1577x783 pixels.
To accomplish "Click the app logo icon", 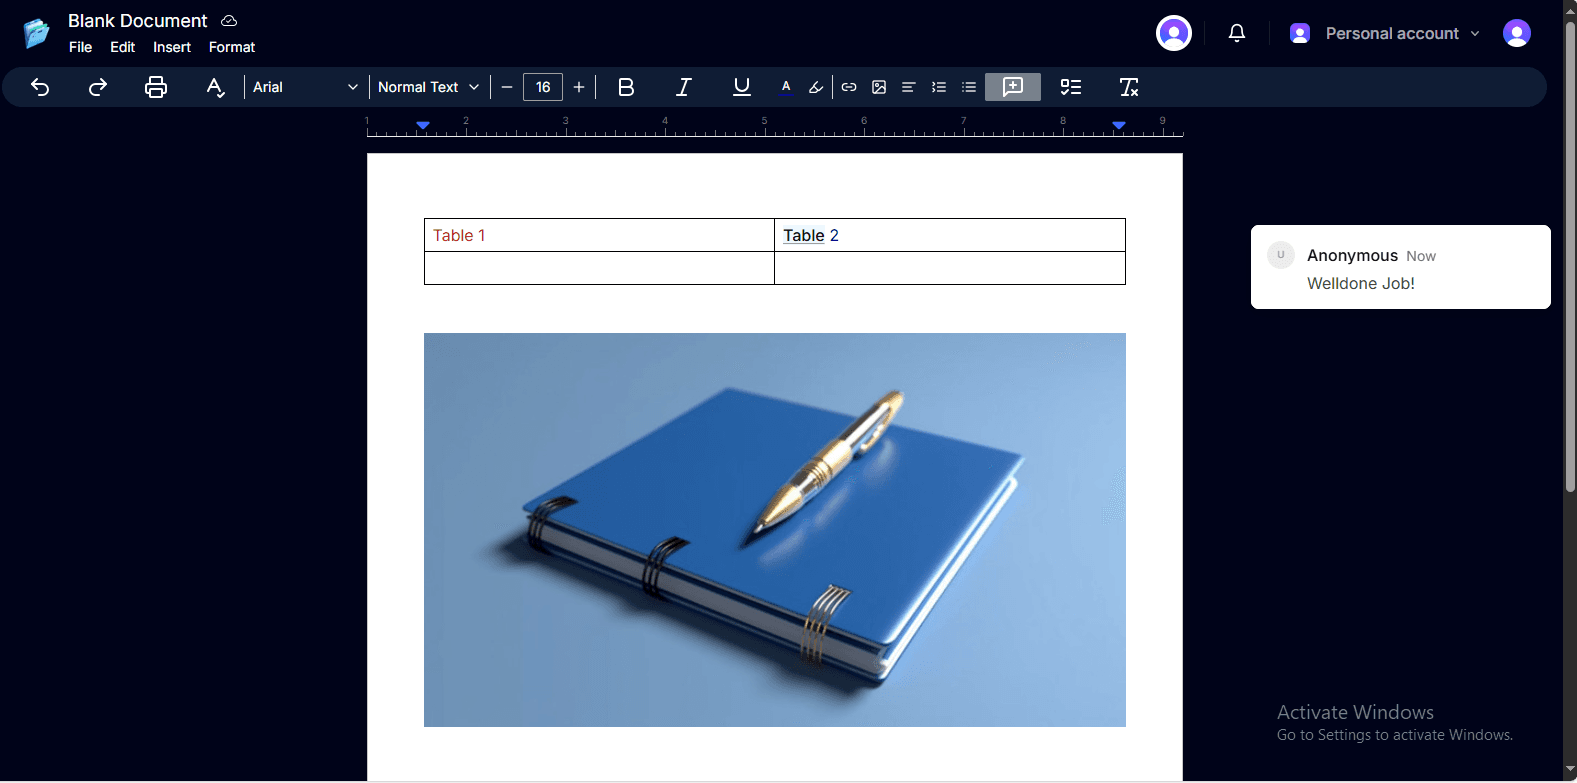I will click(x=37, y=33).
